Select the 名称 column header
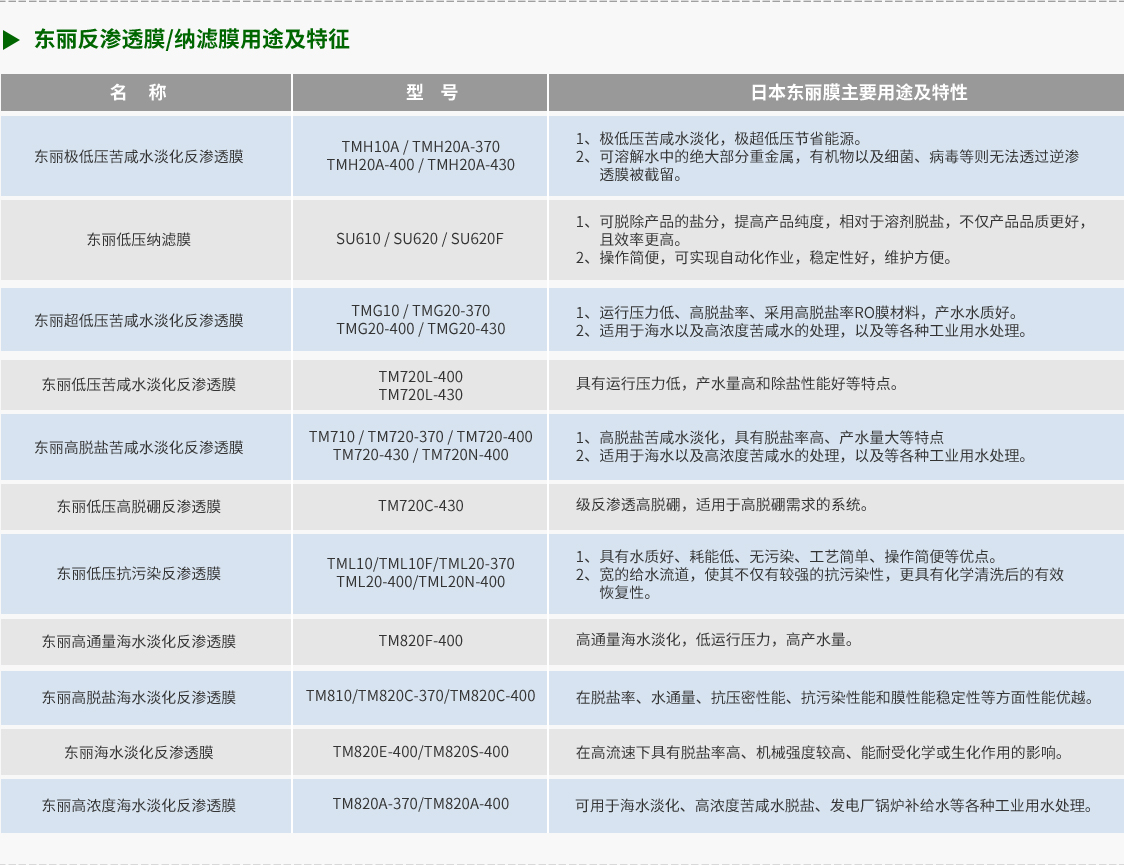 point(139,93)
